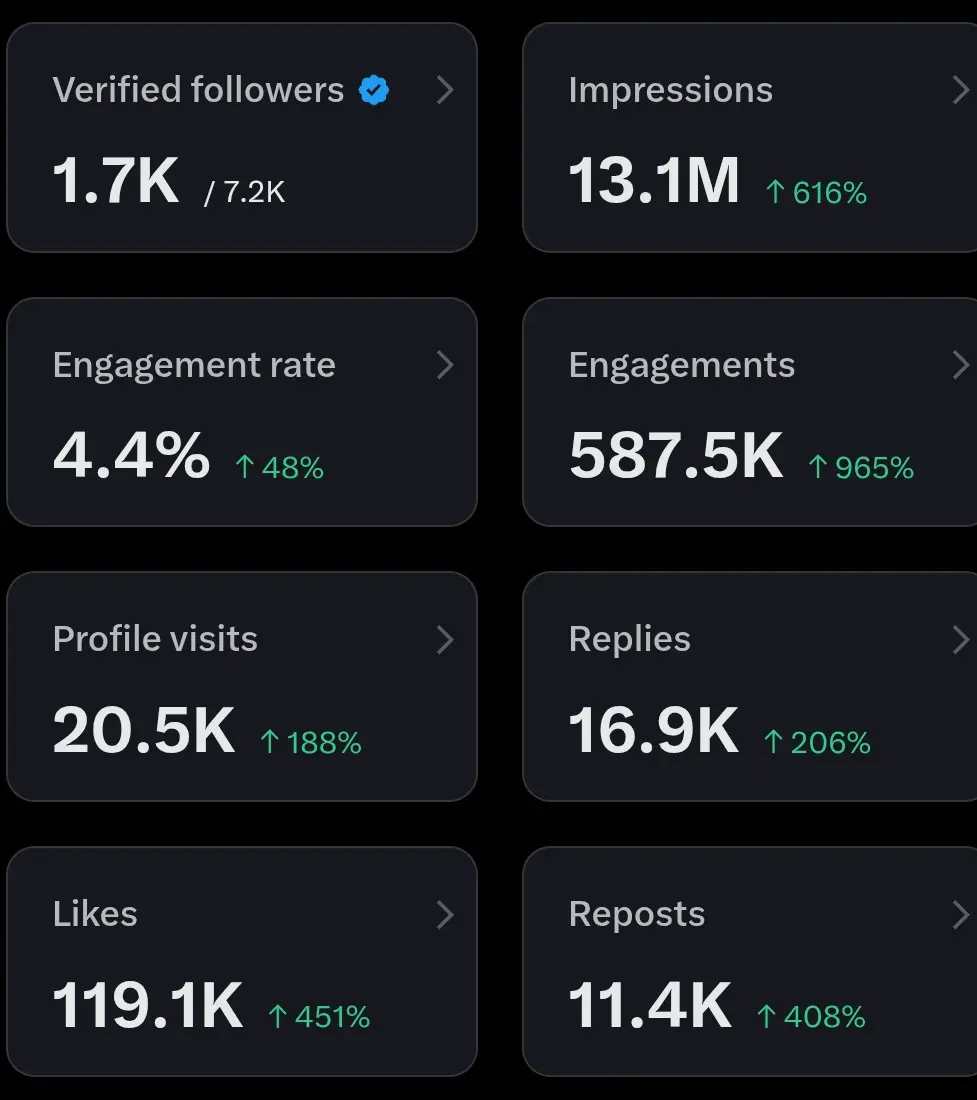Click the 451% likes increase indicator
Image resolution: width=977 pixels, height=1100 pixels.
(x=319, y=1017)
